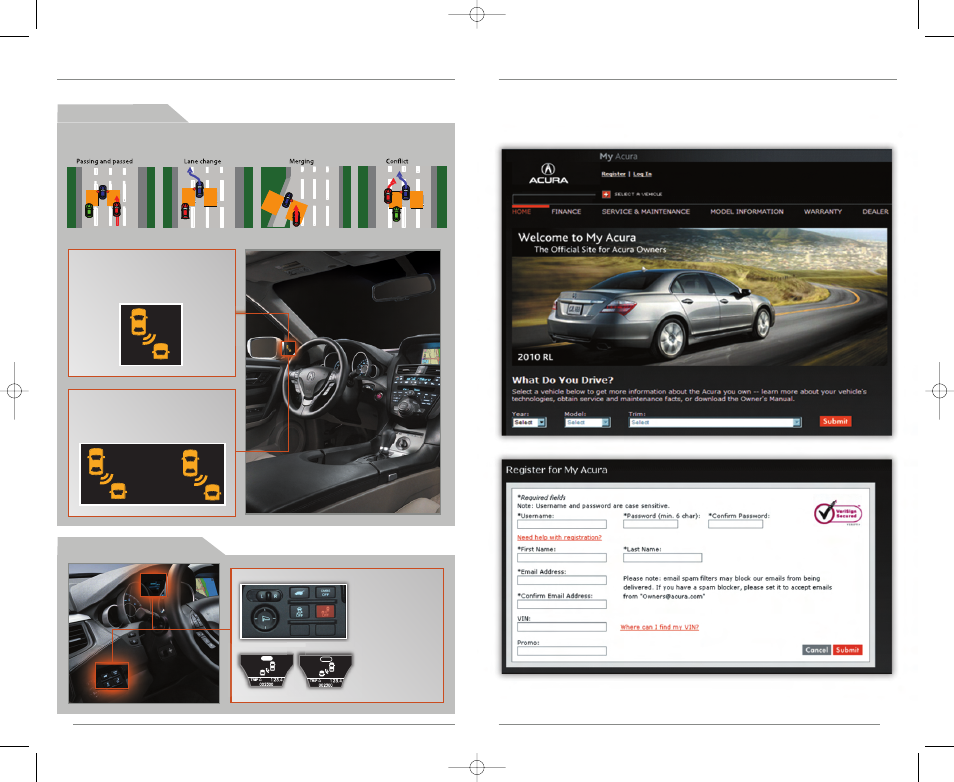Open the Need help with registration link
Screen dimensions: 954x782
coord(559,537)
